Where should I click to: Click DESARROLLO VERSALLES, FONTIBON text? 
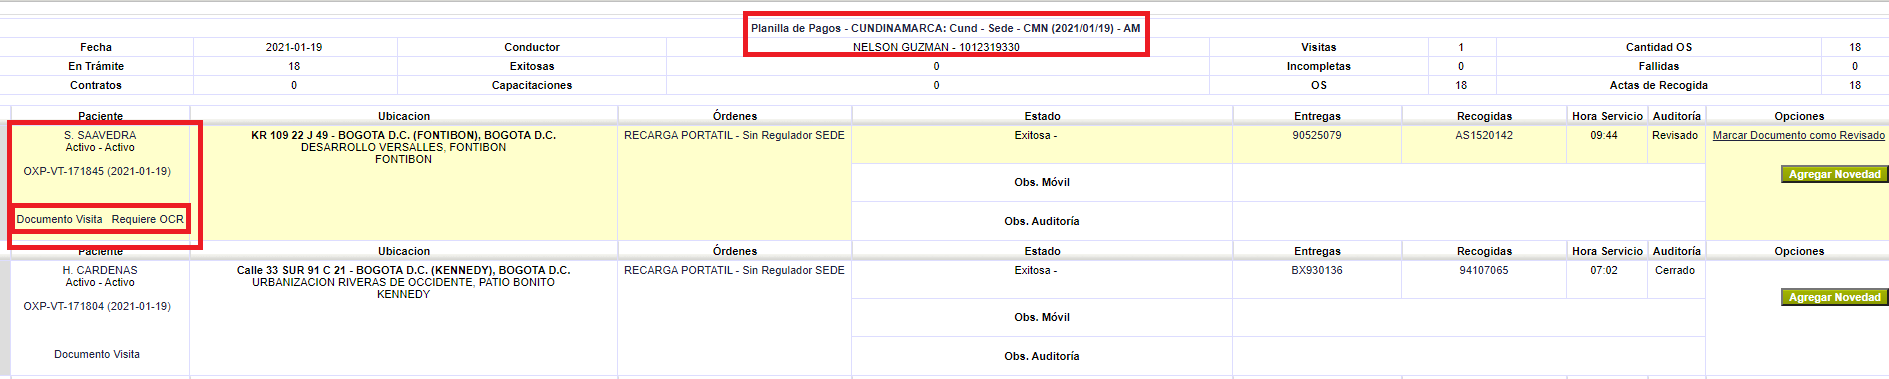click(403, 147)
